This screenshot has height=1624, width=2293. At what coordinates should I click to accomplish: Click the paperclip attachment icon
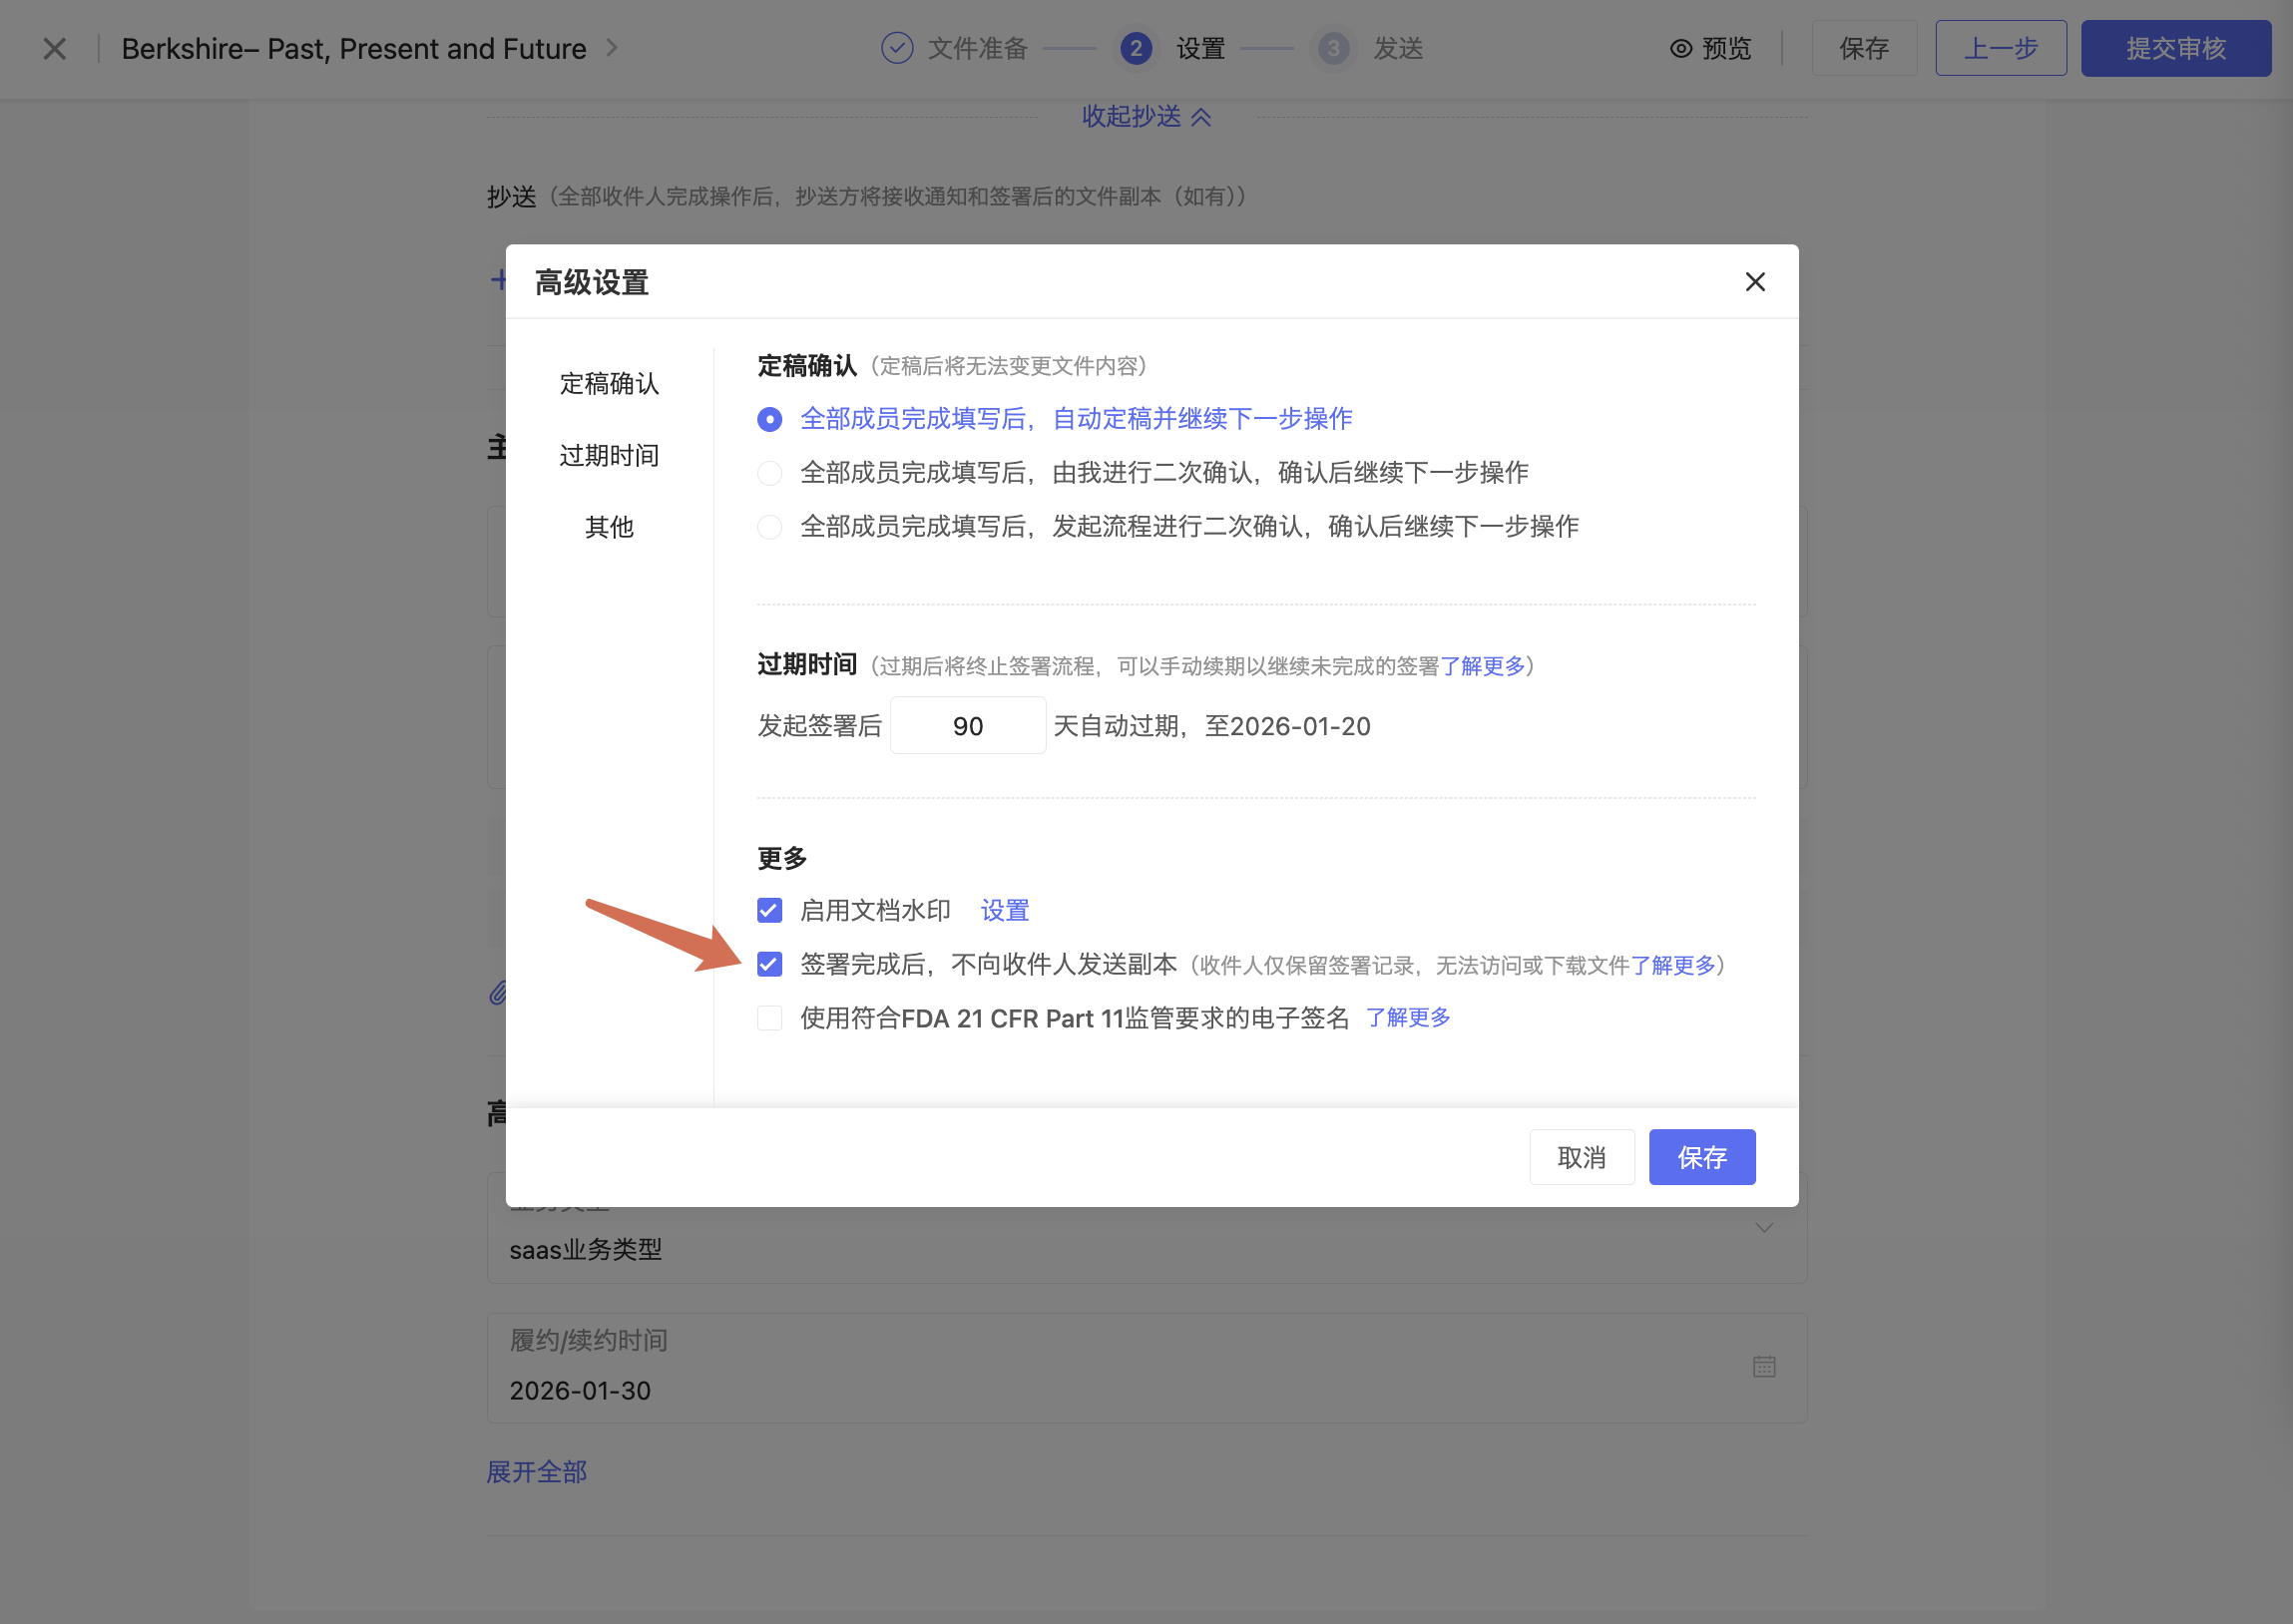point(498,992)
